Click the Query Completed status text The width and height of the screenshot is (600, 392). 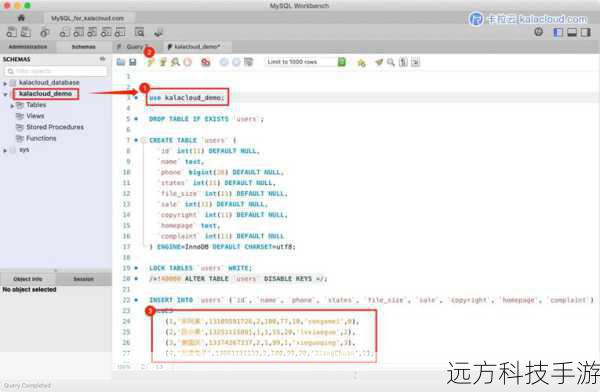[x=27, y=385]
